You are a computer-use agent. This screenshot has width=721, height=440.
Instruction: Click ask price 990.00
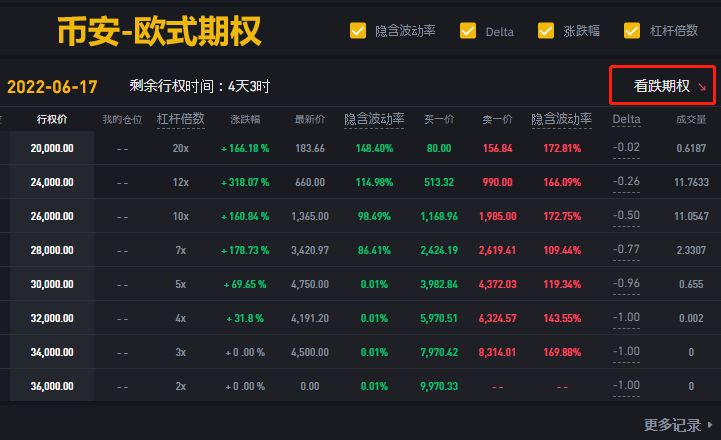point(498,182)
